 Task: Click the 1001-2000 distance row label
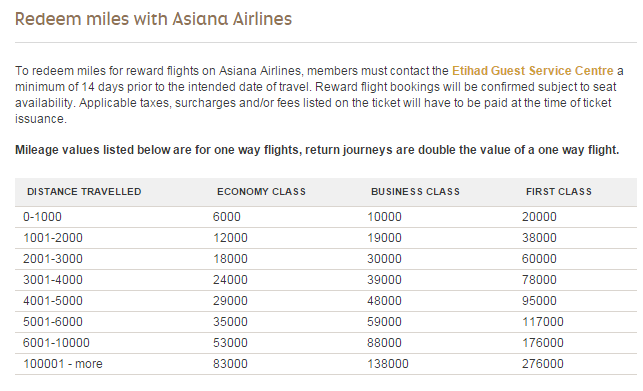53,238
